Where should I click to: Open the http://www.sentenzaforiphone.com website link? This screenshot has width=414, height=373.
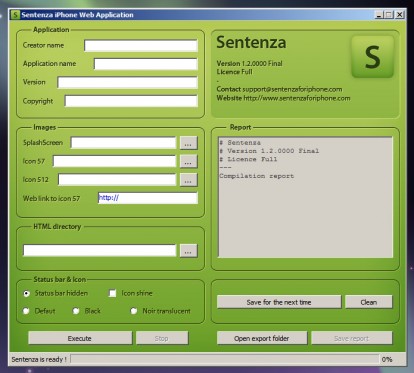point(297,98)
